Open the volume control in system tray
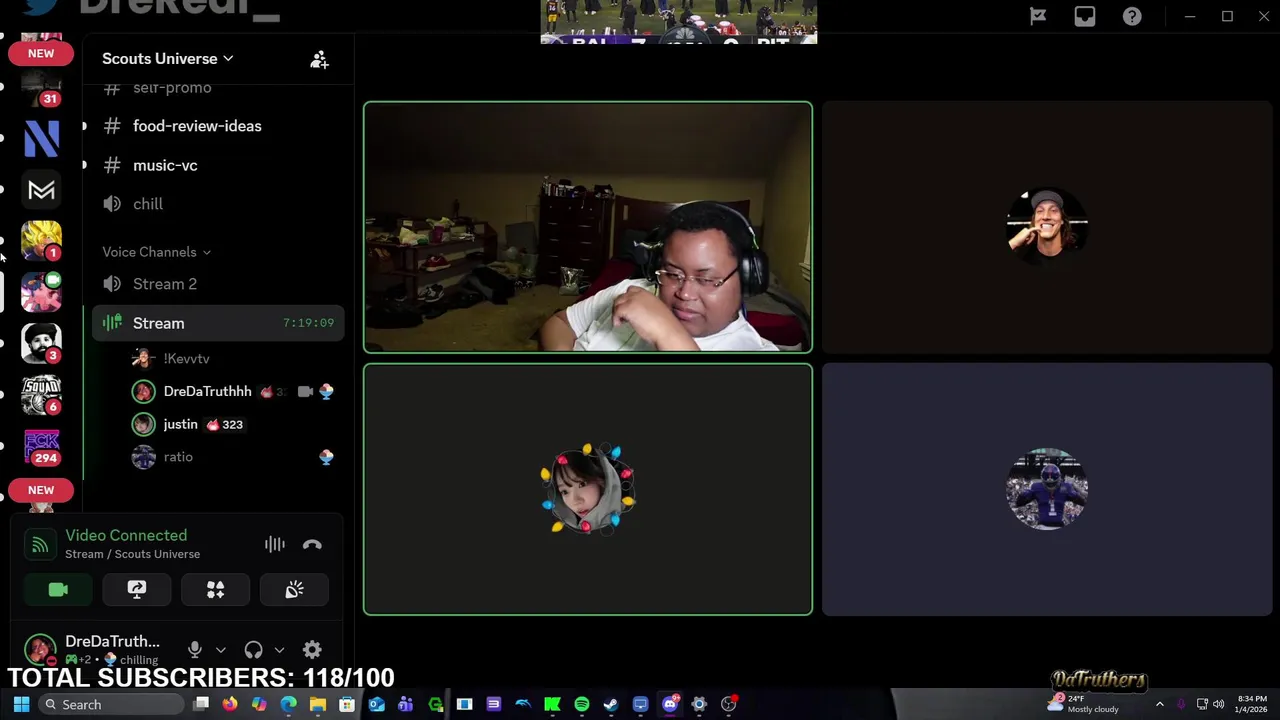The width and height of the screenshot is (1280, 720). coord(1218,704)
